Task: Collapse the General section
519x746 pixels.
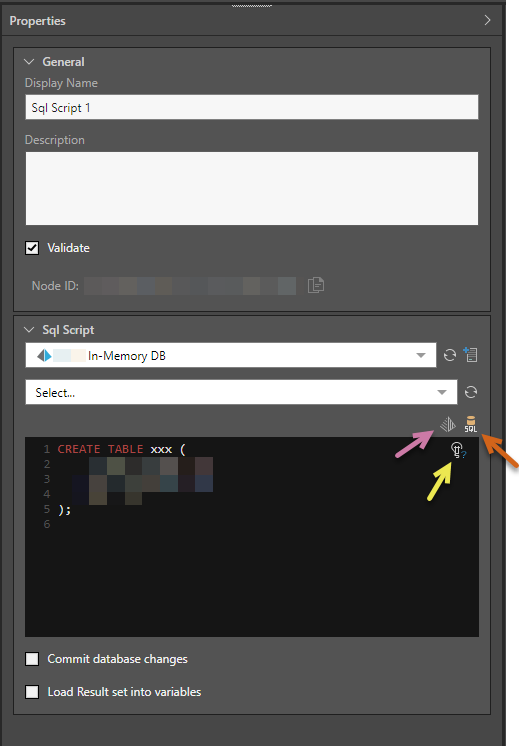Action: (29, 62)
